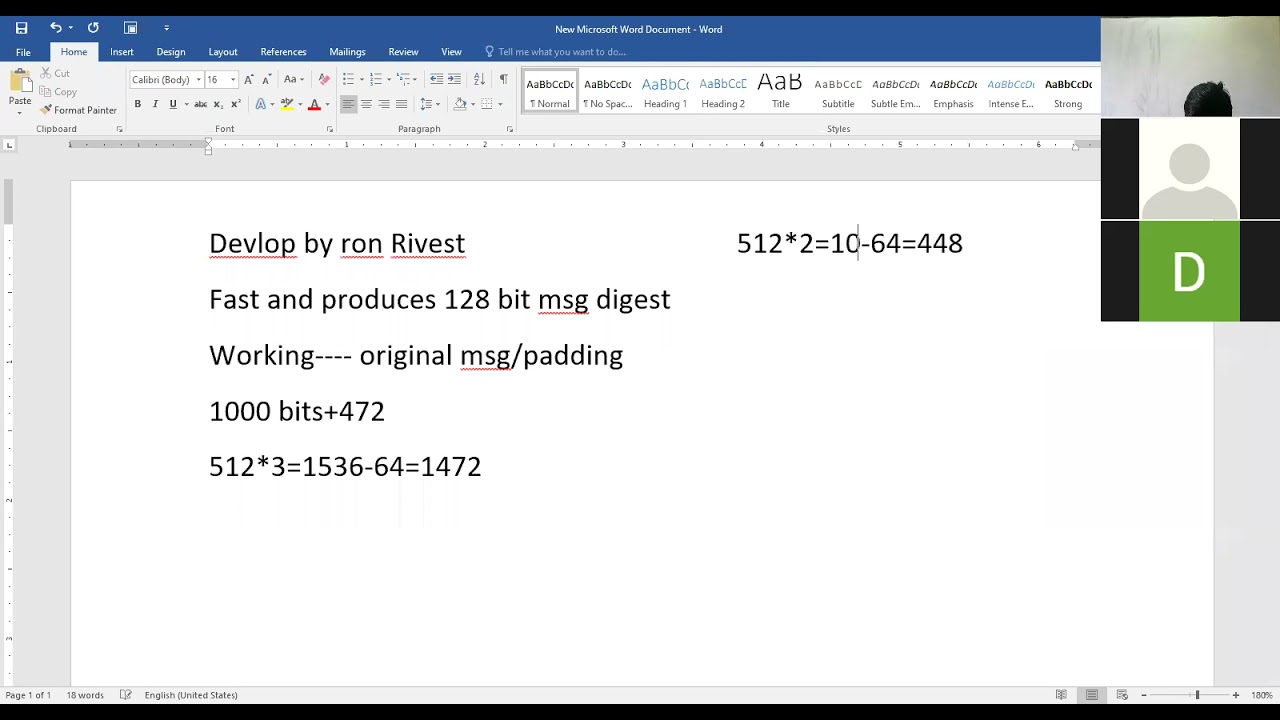Toggle Underline formatting
This screenshot has height=720, width=1280.
coord(173,104)
